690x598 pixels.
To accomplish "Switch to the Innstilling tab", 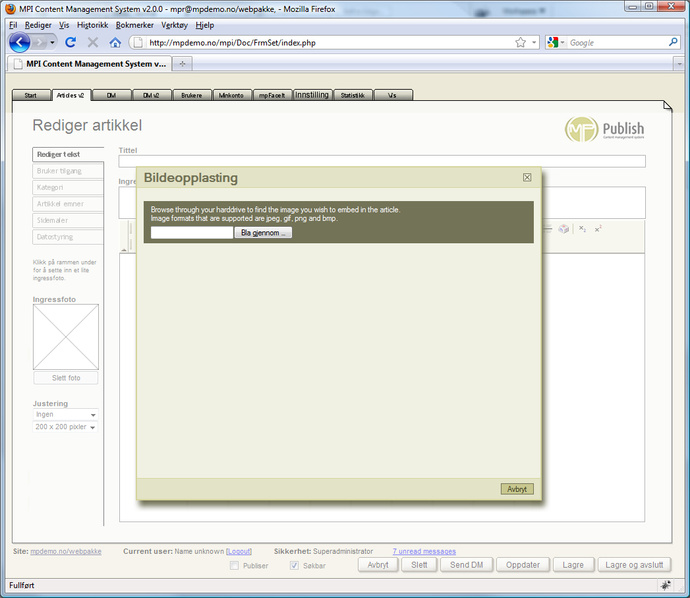I will [311, 96].
